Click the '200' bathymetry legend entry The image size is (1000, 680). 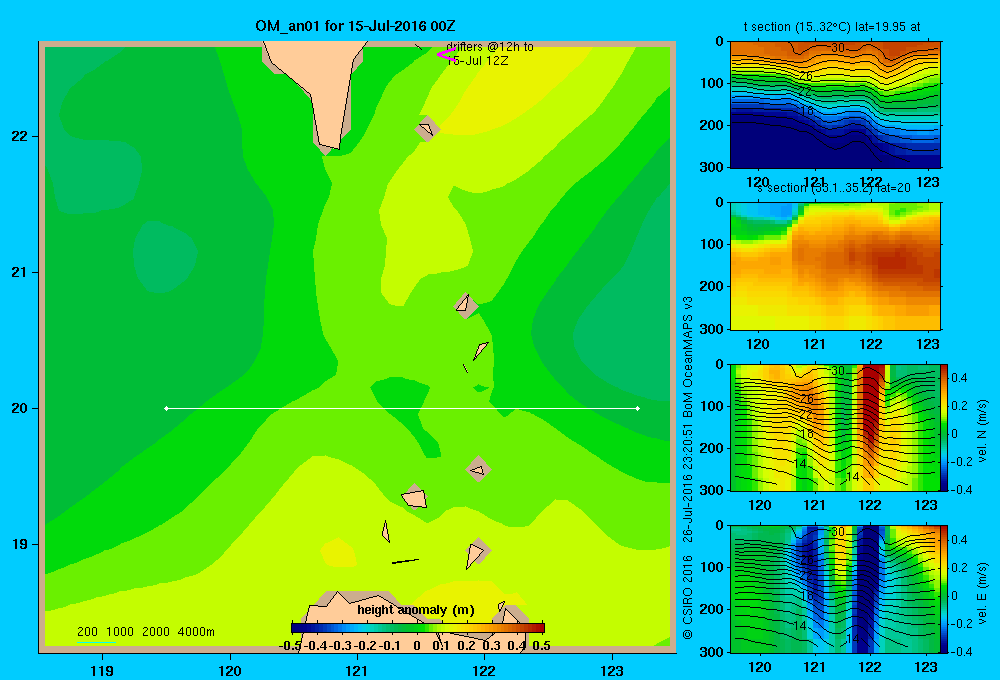tap(87, 632)
